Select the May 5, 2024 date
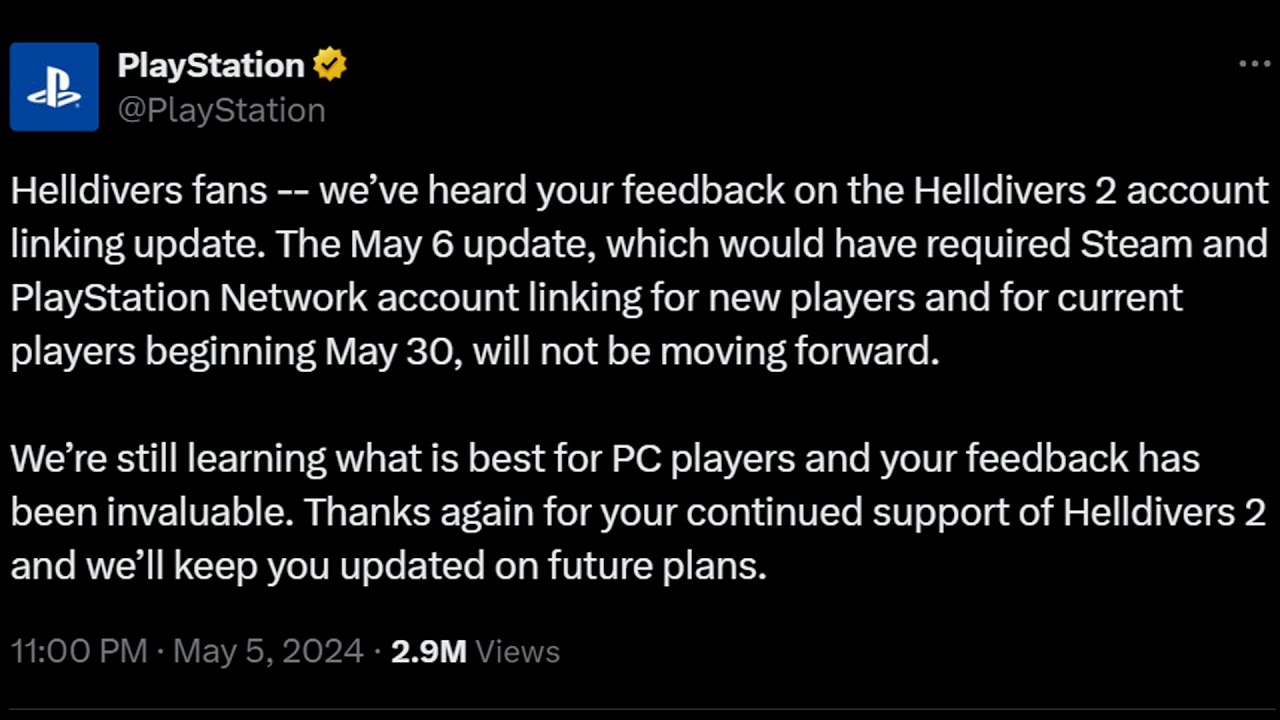The width and height of the screenshot is (1280, 720). [268, 652]
